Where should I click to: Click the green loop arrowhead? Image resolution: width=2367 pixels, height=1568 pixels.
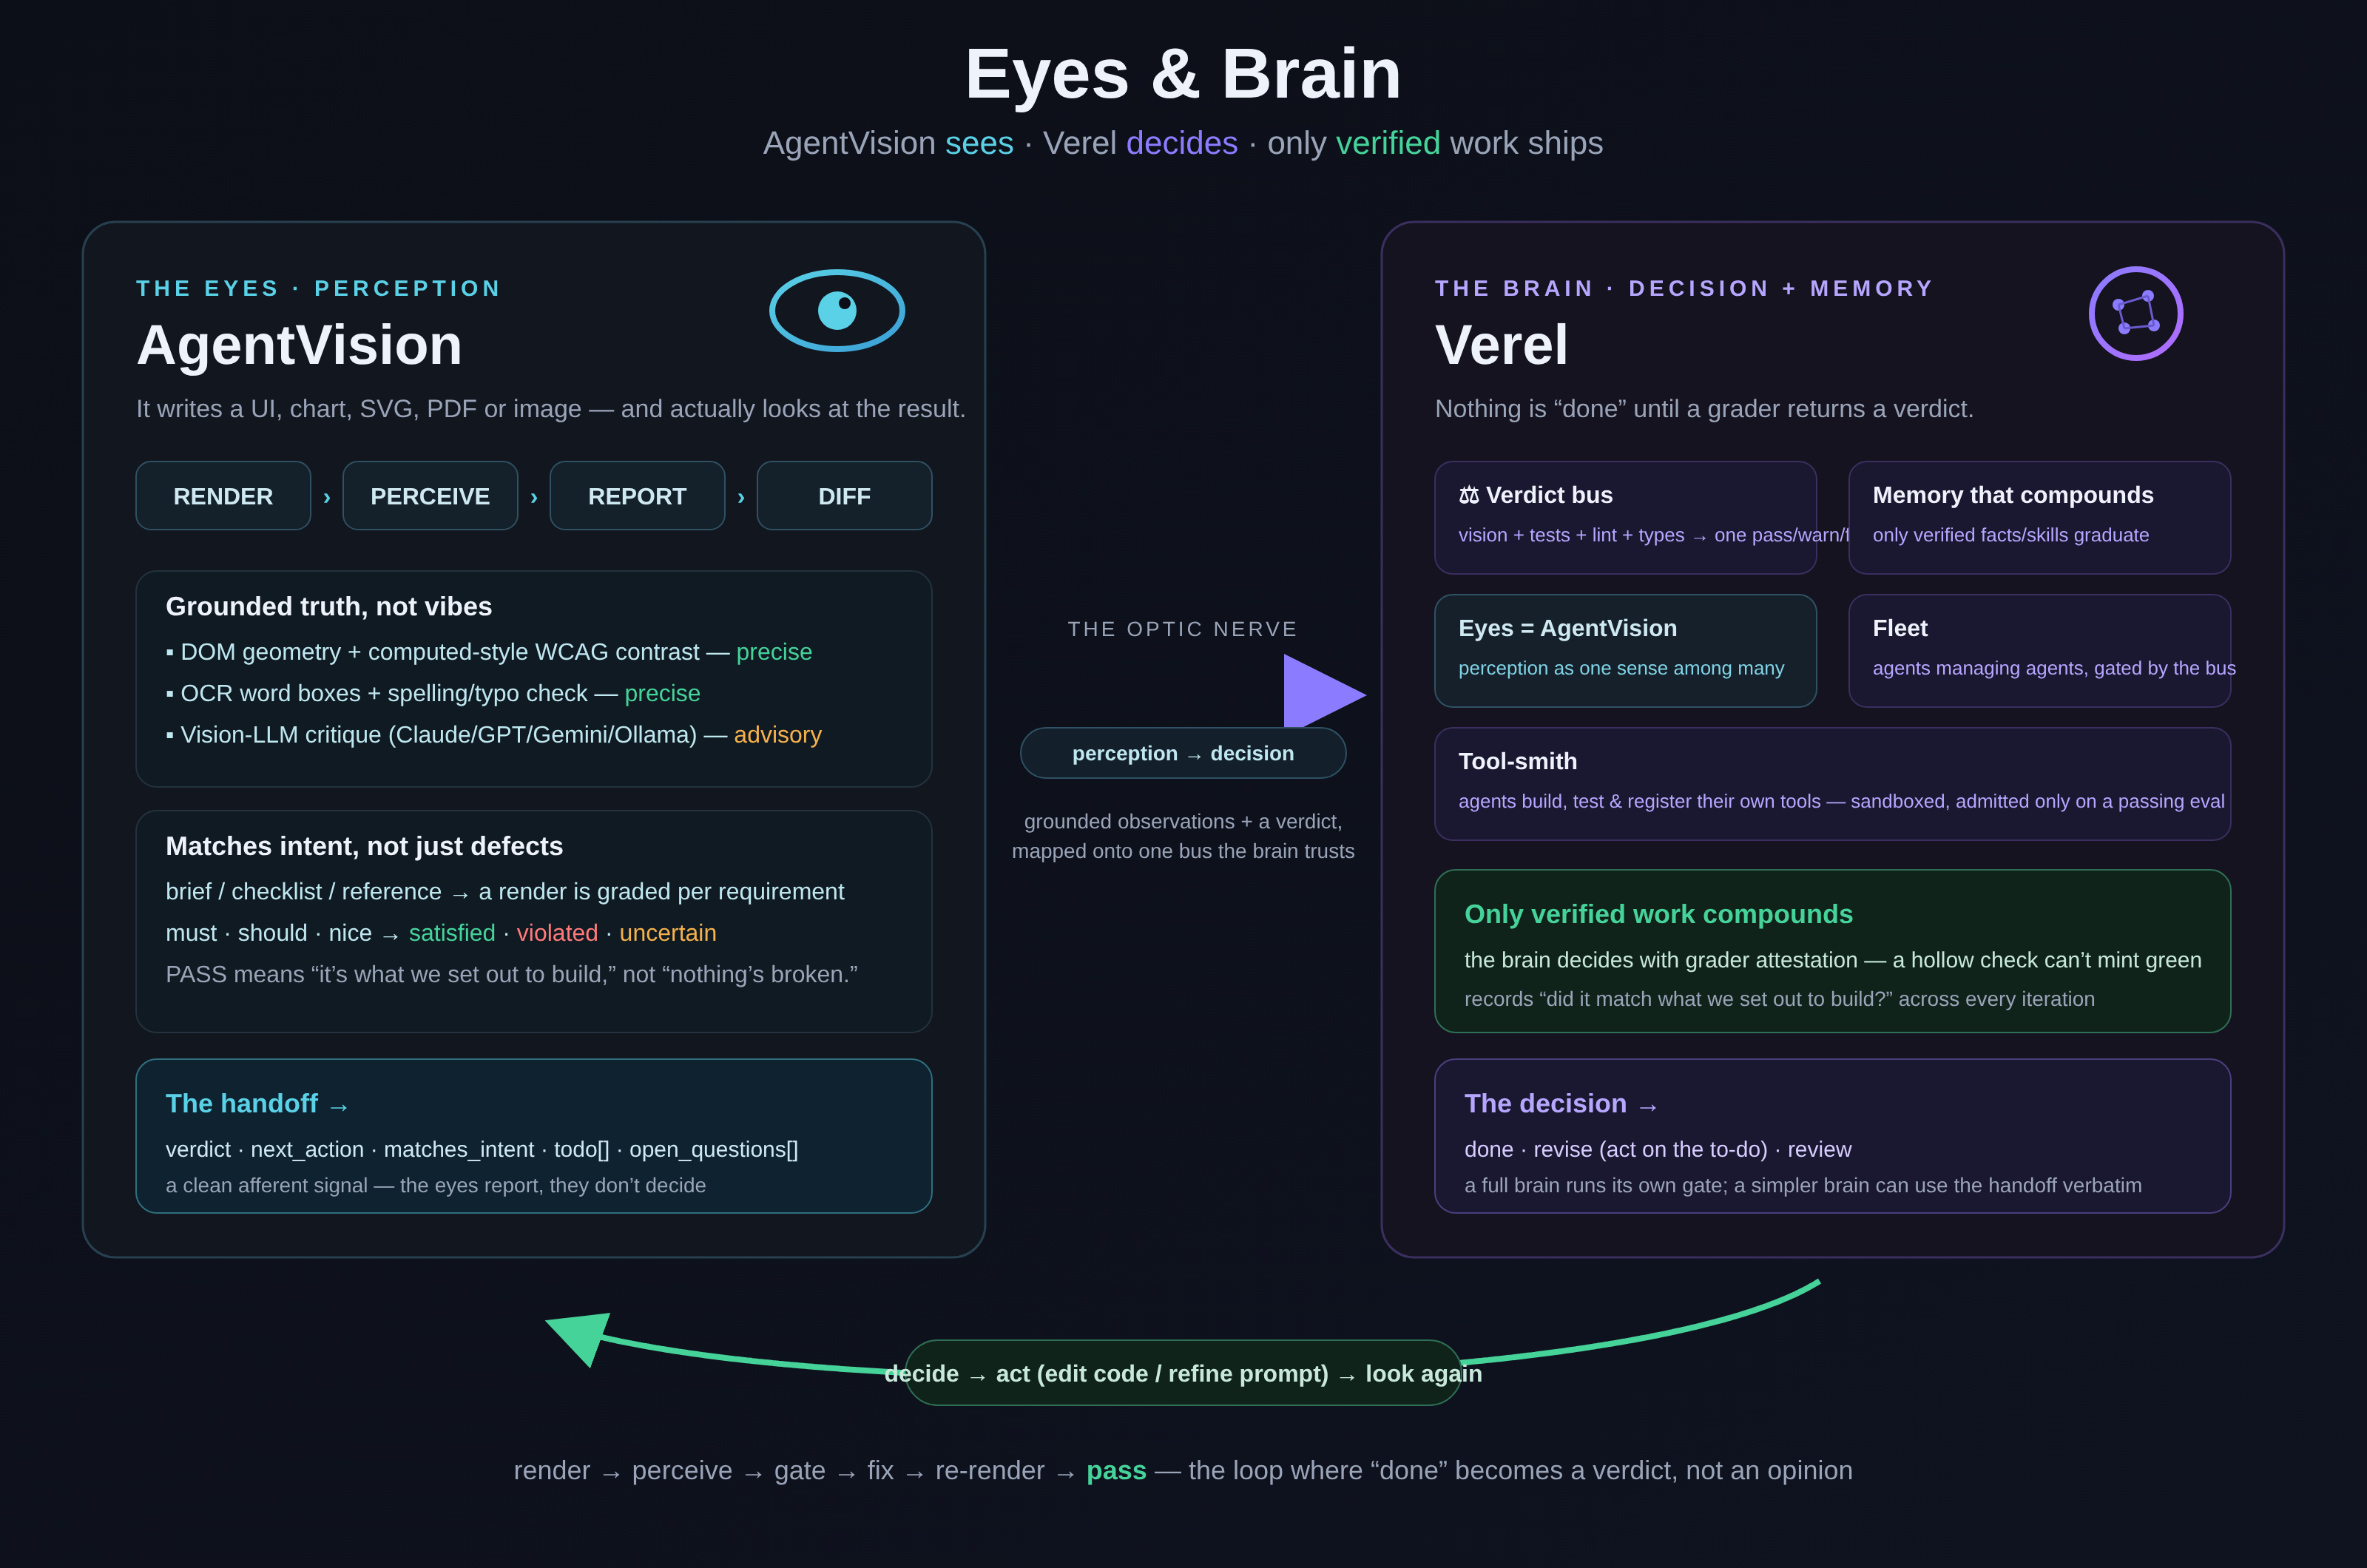580,1338
